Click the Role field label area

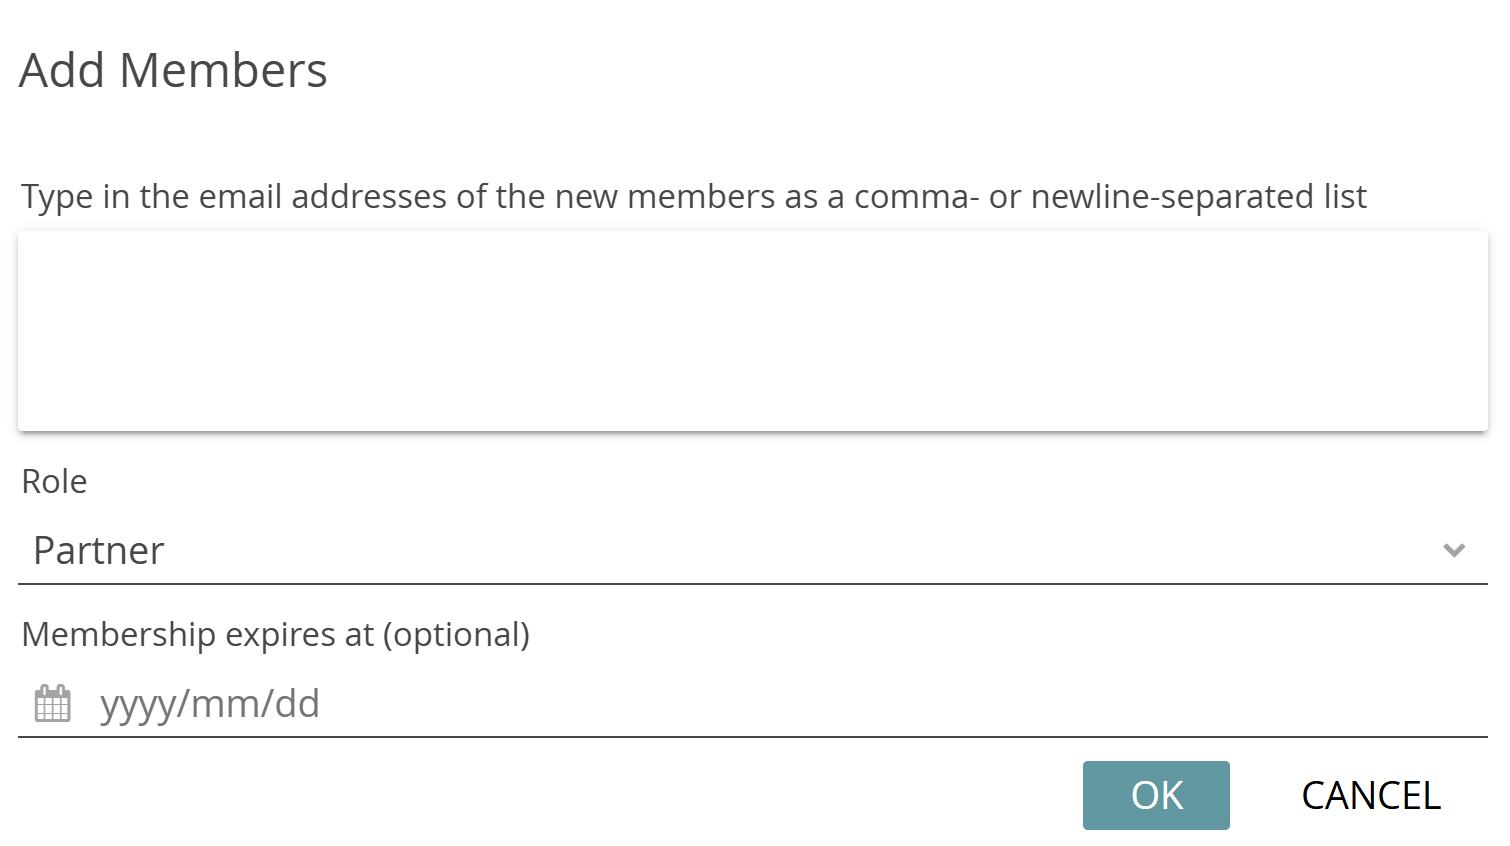click(54, 481)
